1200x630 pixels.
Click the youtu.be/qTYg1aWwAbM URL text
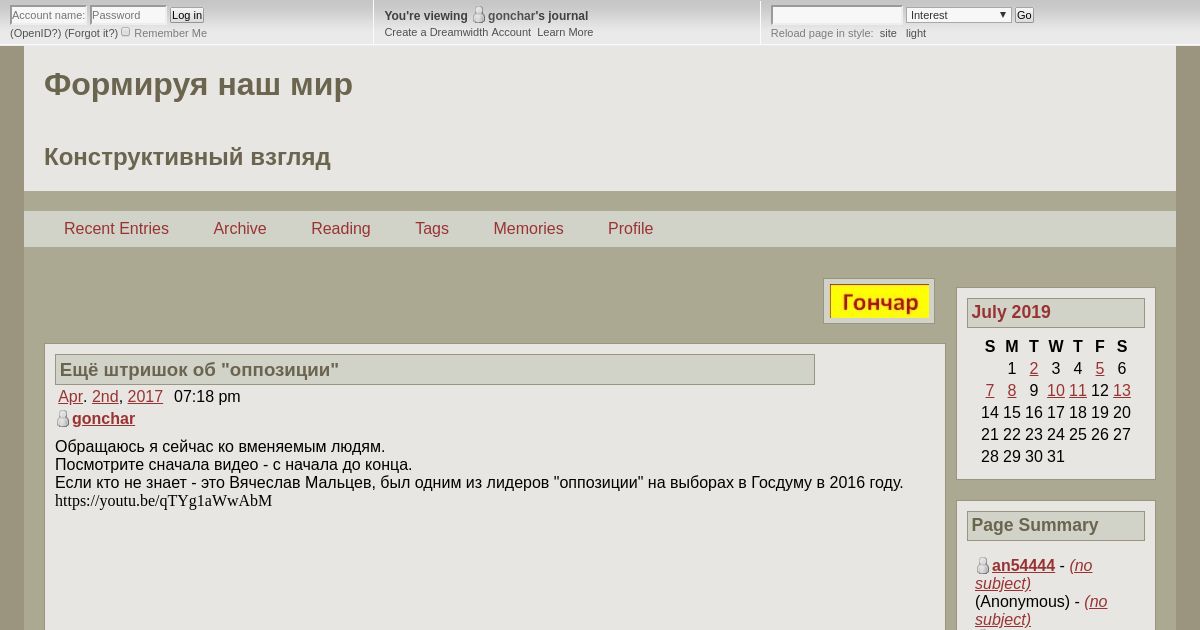(x=163, y=501)
